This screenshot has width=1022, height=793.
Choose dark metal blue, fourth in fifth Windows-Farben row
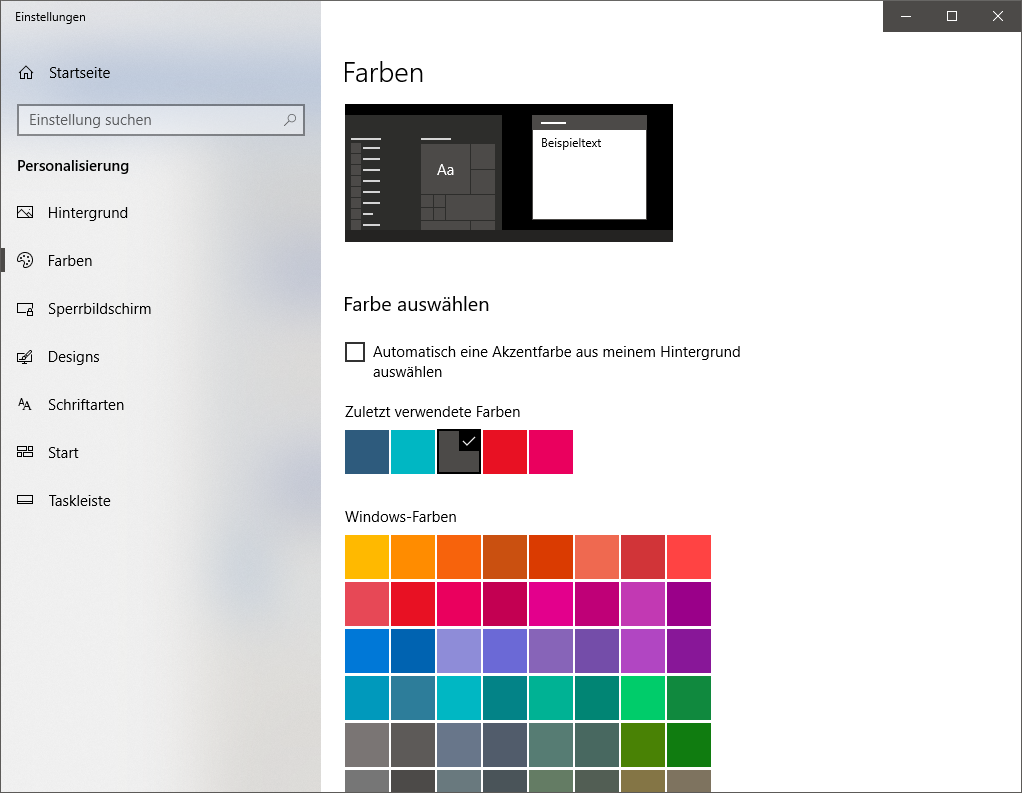tap(505, 745)
